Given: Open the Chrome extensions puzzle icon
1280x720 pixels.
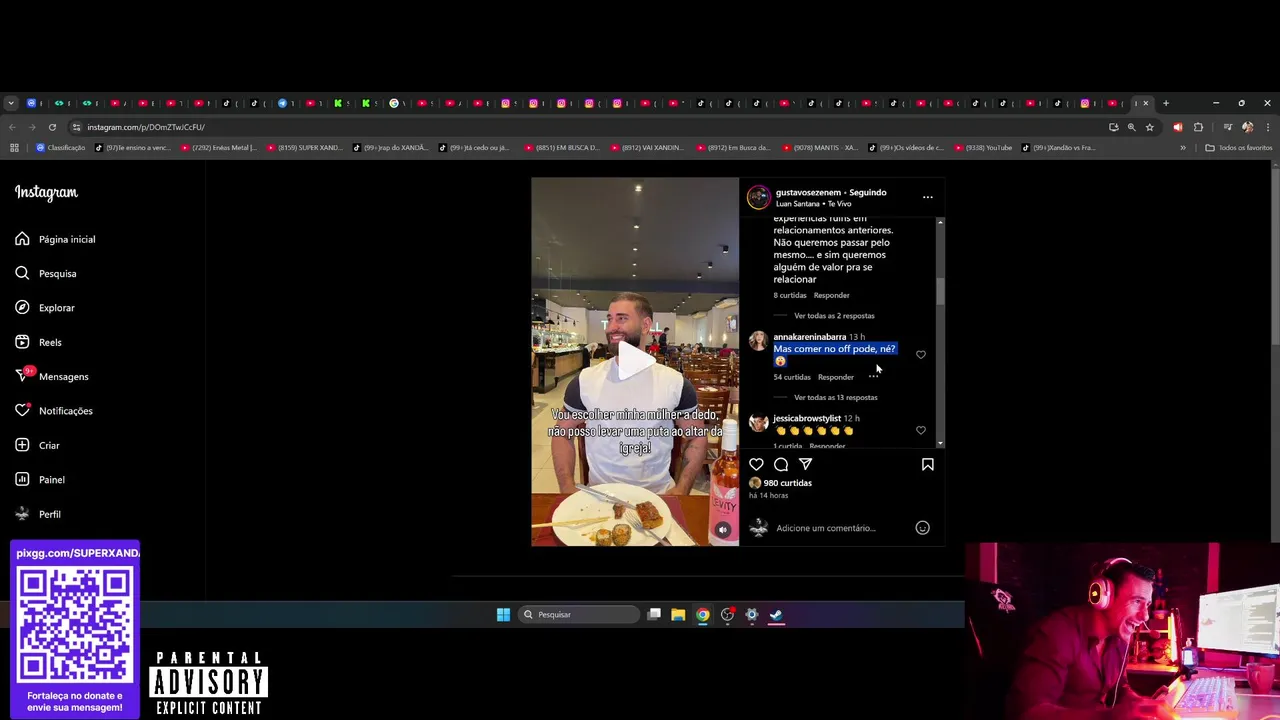Looking at the screenshot, I should click(x=1198, y=127).
